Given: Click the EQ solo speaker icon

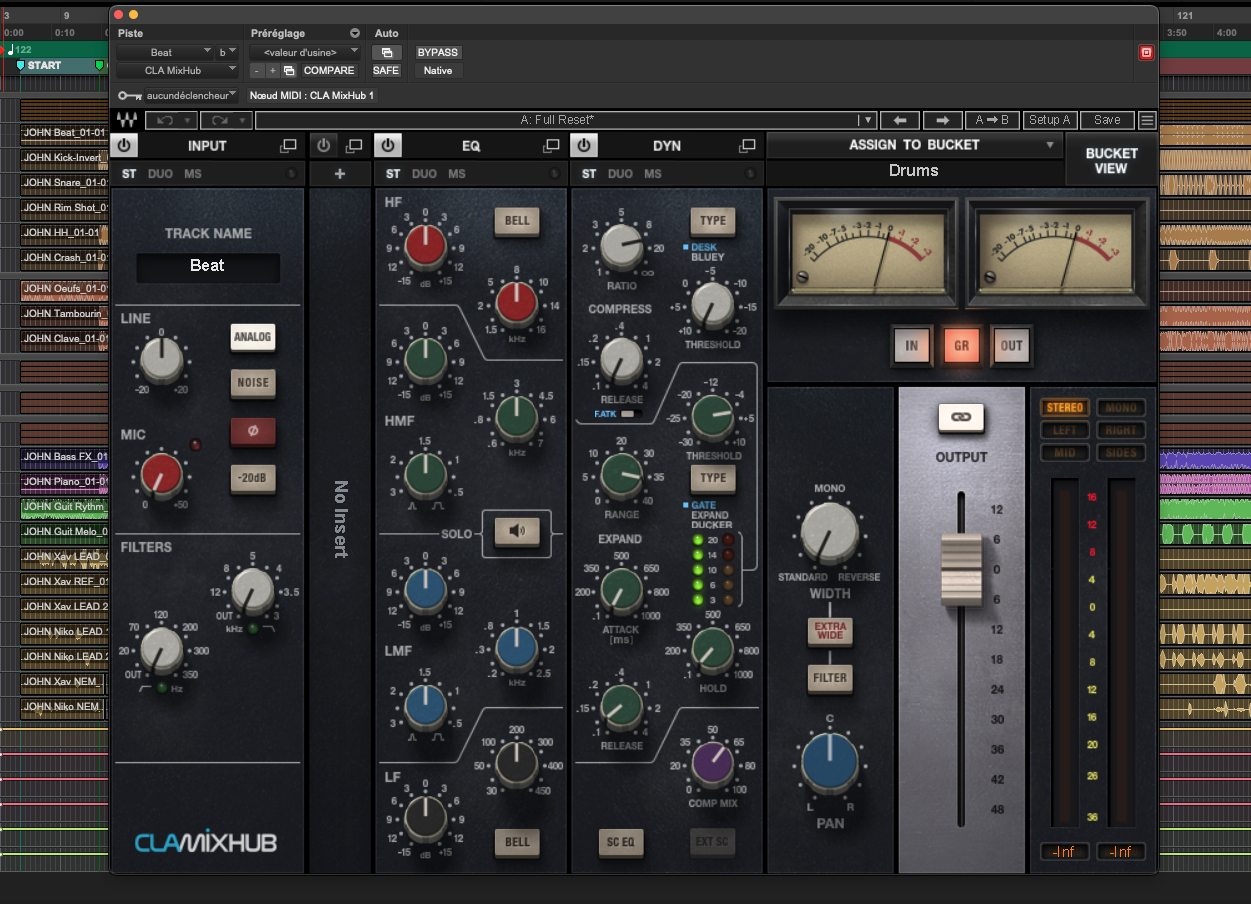Looking at the screenshot, I should point(517,531).
